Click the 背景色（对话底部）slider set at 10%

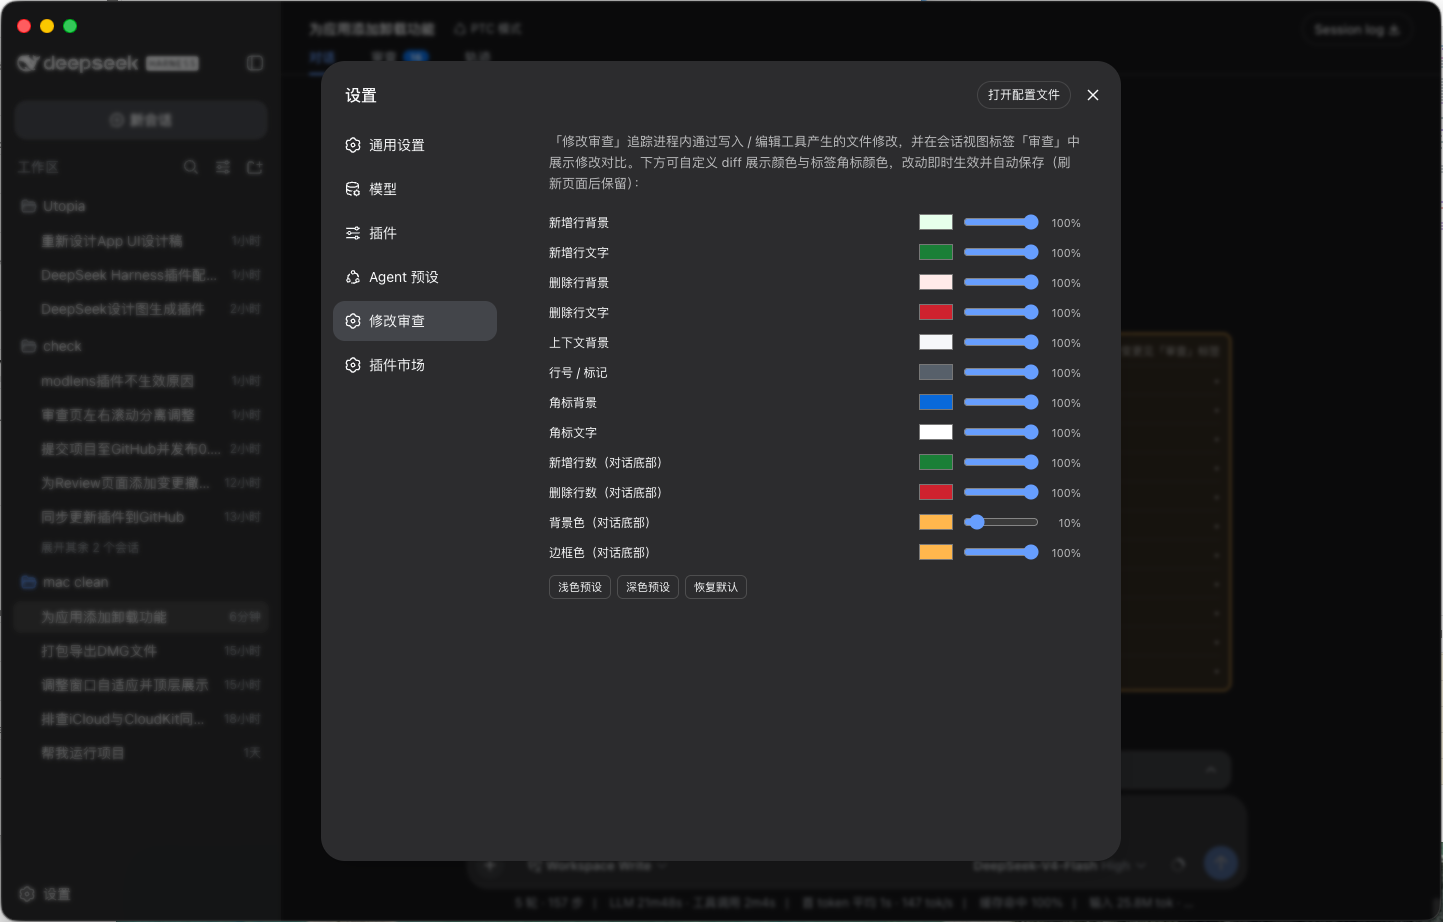1001,522
